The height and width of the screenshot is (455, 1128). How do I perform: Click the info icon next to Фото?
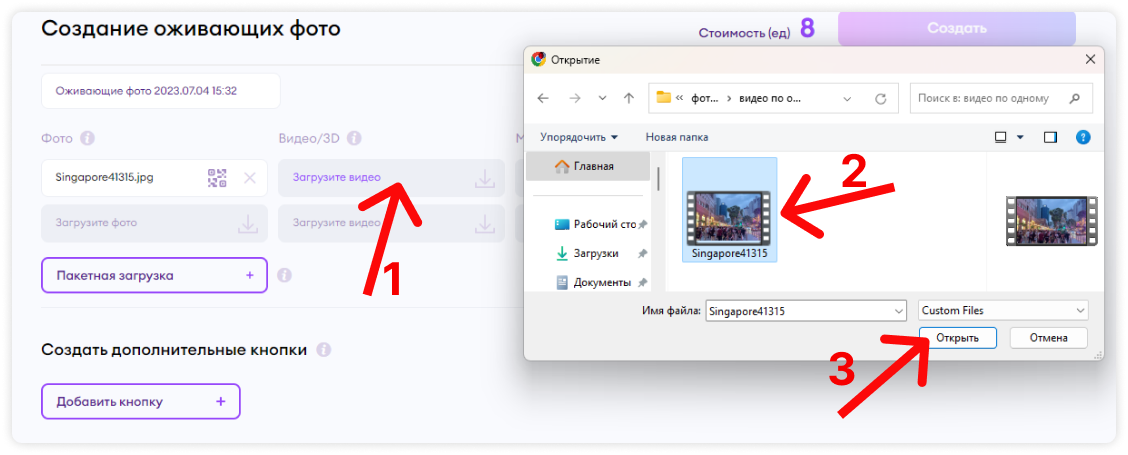87,138
